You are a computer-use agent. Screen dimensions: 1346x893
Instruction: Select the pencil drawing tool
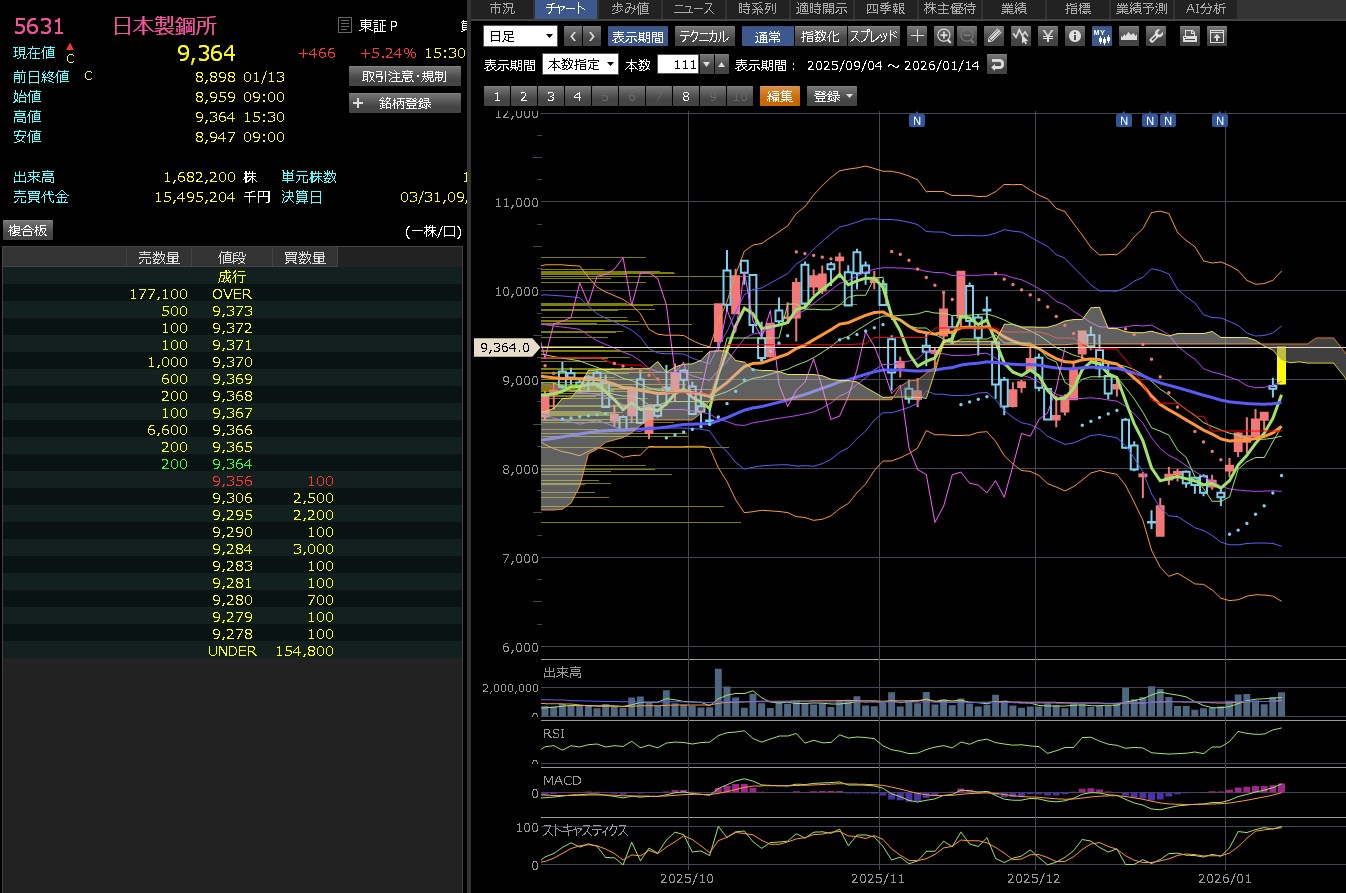click(993, 36)
